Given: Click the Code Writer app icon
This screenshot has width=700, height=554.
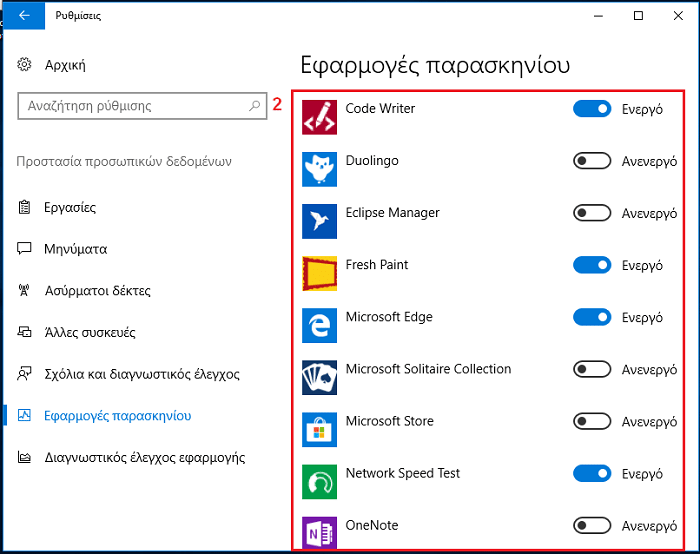Looking at the screenshot, I should 319,117.
